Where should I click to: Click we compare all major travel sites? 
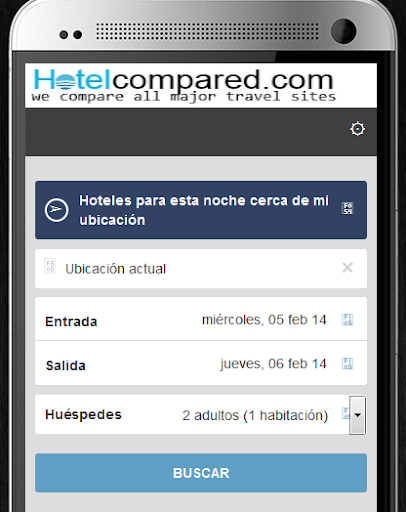[183, 97]
